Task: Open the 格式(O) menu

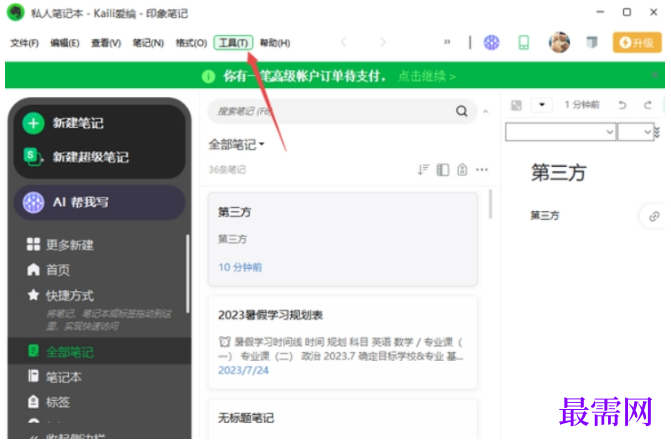Action: 191,43
